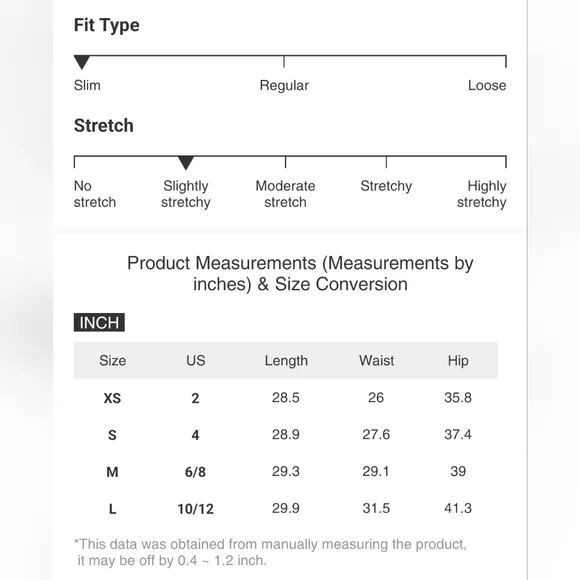Click the Slightly stretchy marker triangle

186,163
